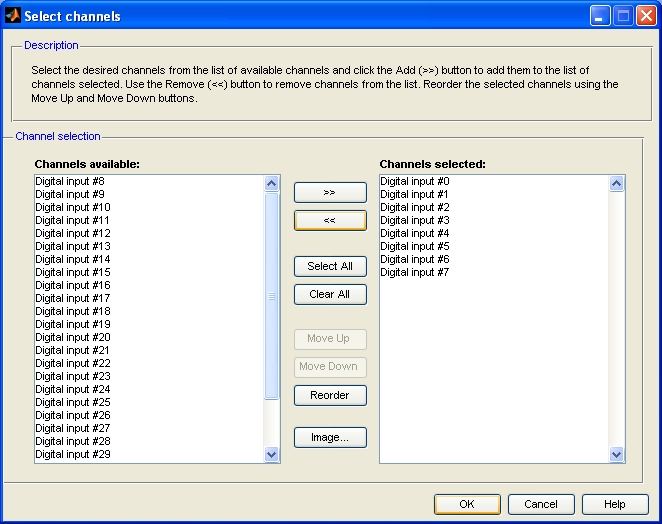Image resolution: width=662 pixels, height=524 pixels.
Task: Click the Remove (<<) button
Action: point(330,220)
